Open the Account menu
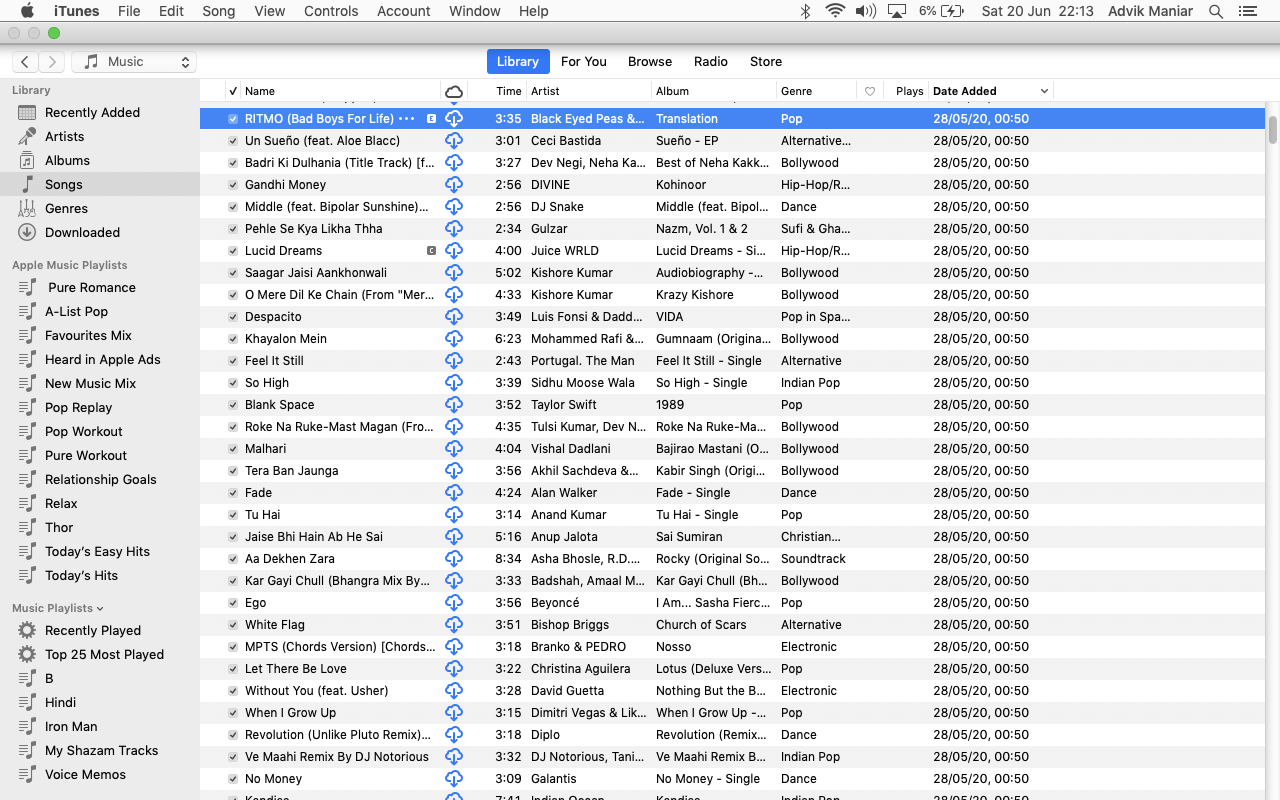1280x800 pixels. [x=404, y=11]
